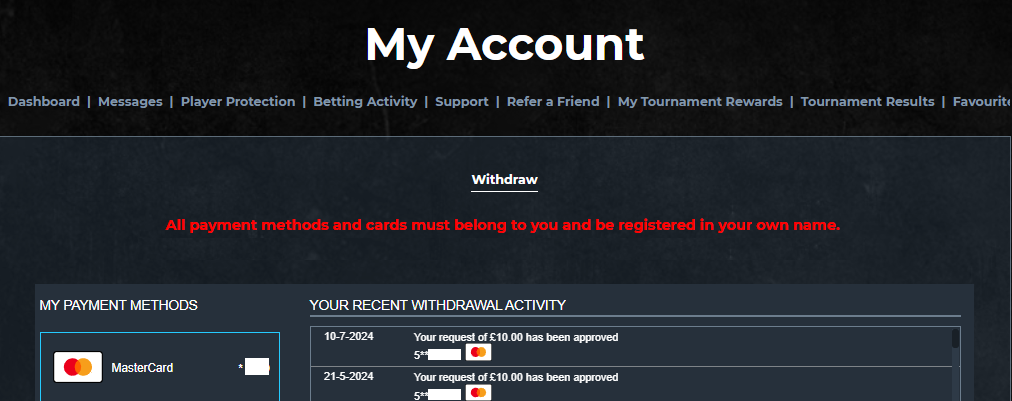Click the masked card number on MasterCard method
This screenshot has height=401, width=1012.
coord(254,367)
